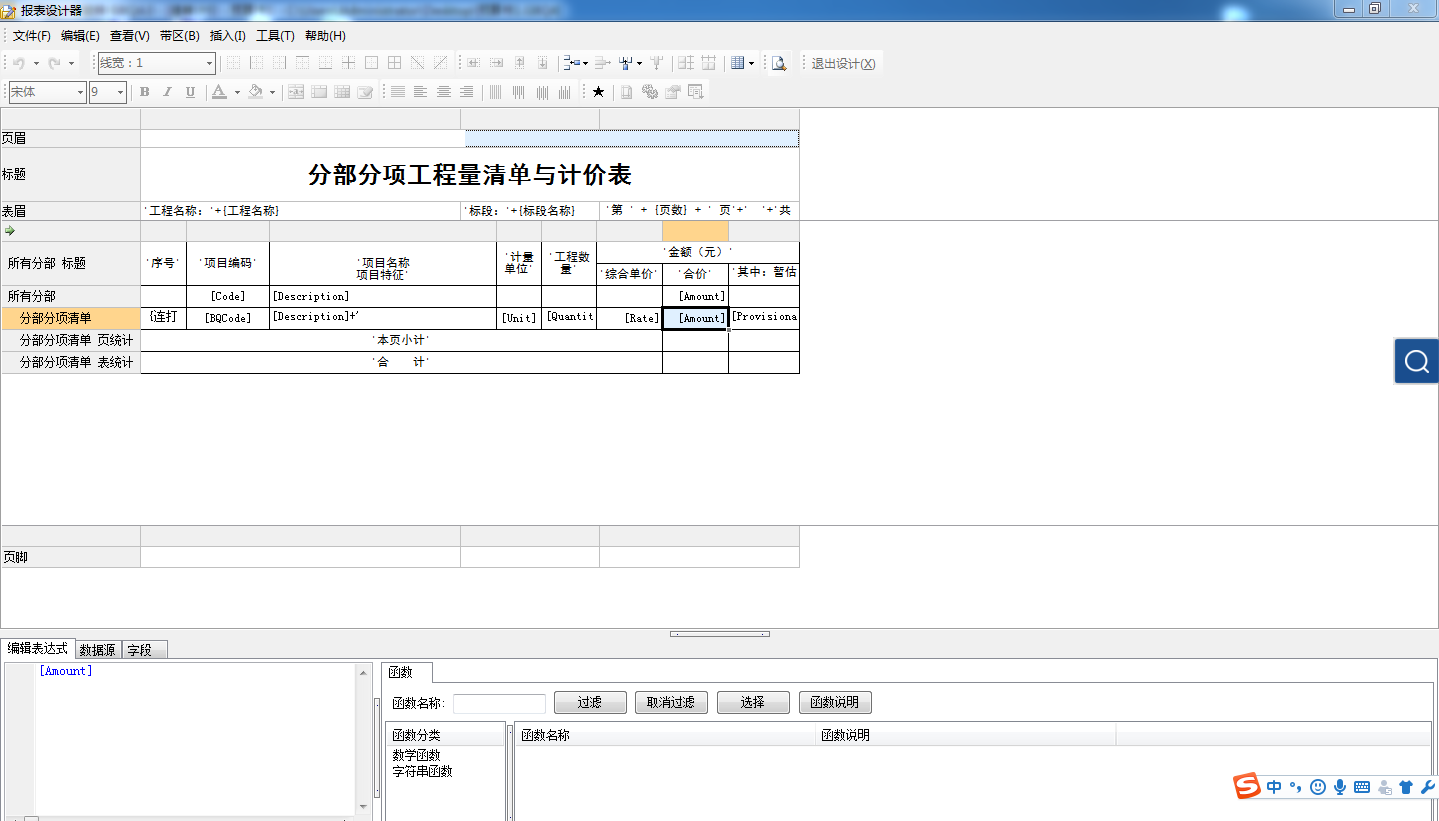This screenshot has width=1439, height=821.
Task: Add diagonal-up line border
Action: [439, 63]
